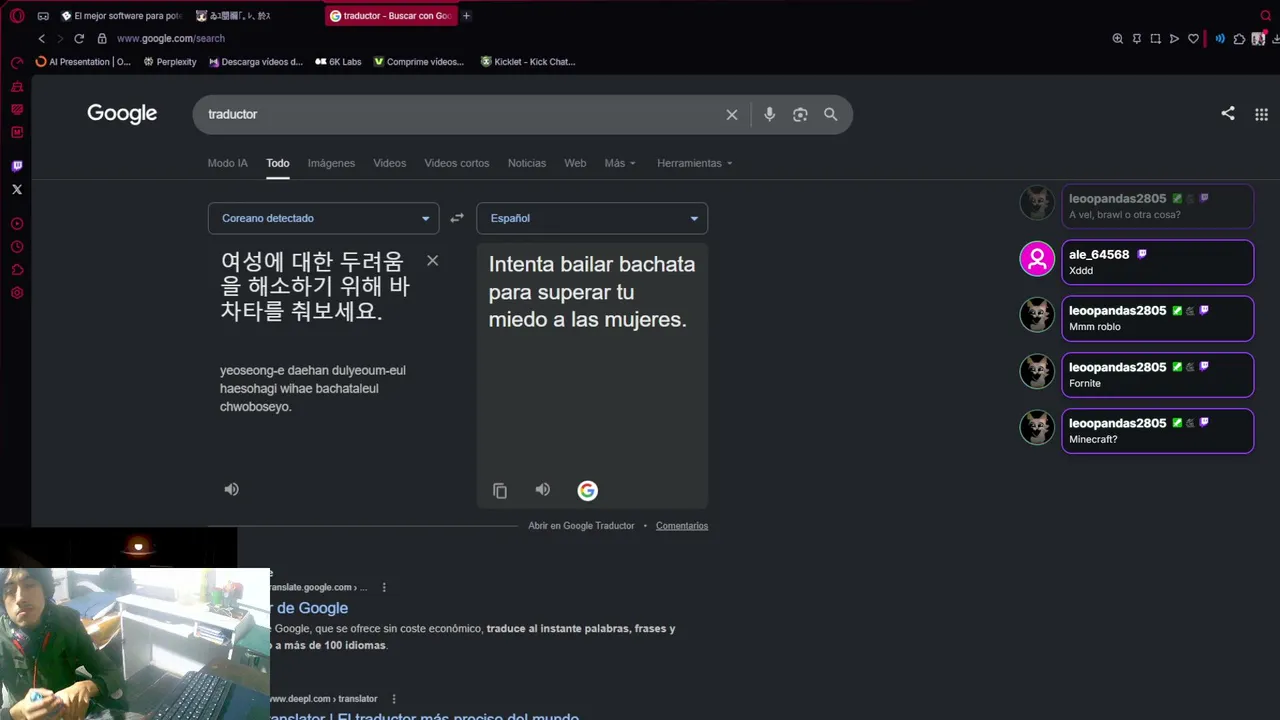The image size is (1280, 720).
Task: Open a new browser tab
Action: coord(467,16)
